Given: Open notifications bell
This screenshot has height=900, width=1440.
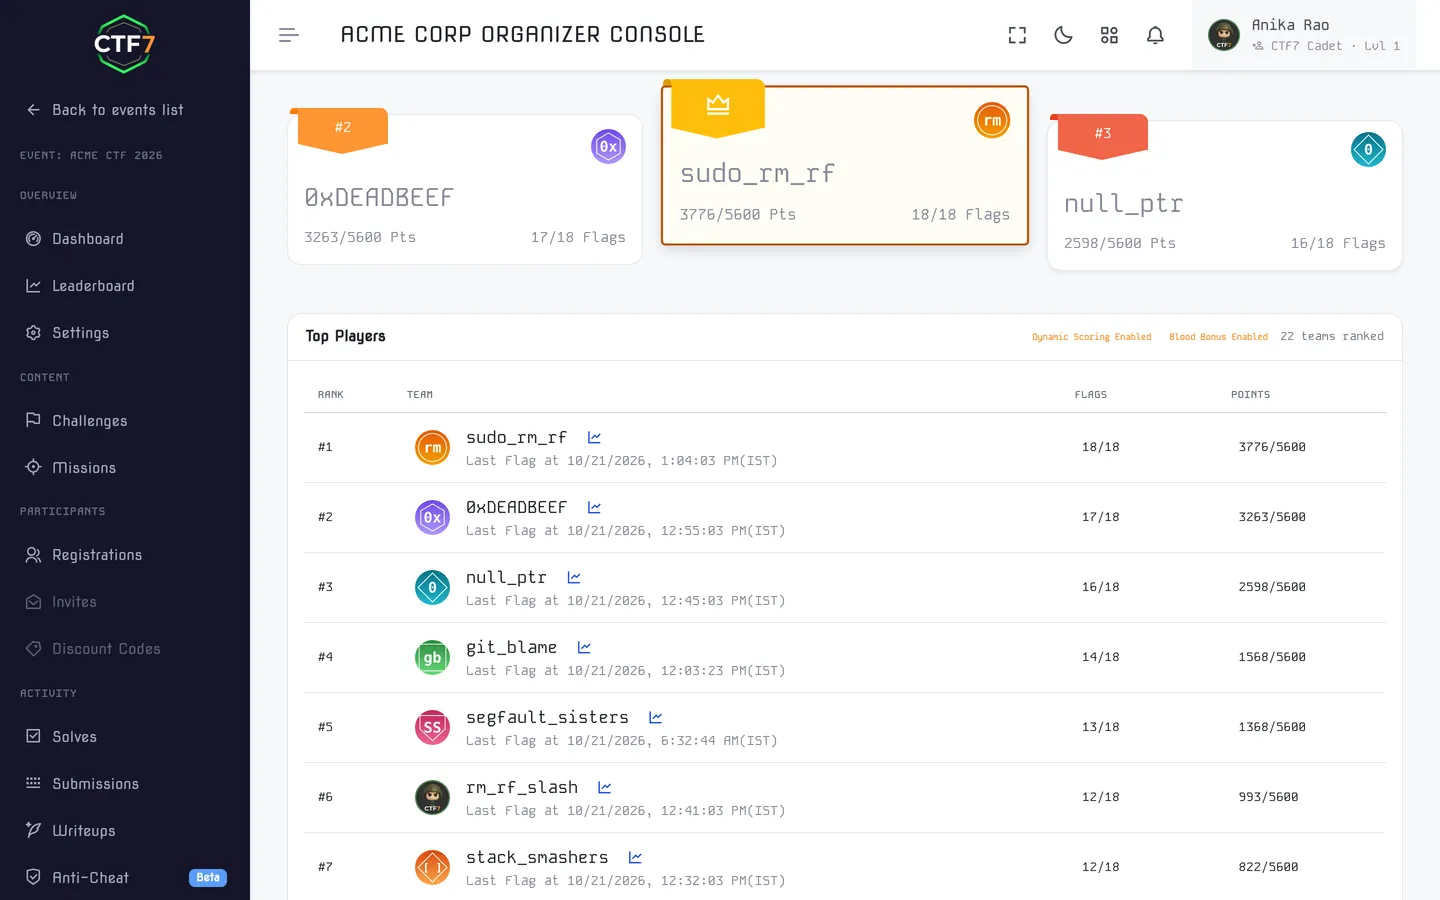Looking at the screenshot, I should pyautogui.click(x=1155, y=35).
